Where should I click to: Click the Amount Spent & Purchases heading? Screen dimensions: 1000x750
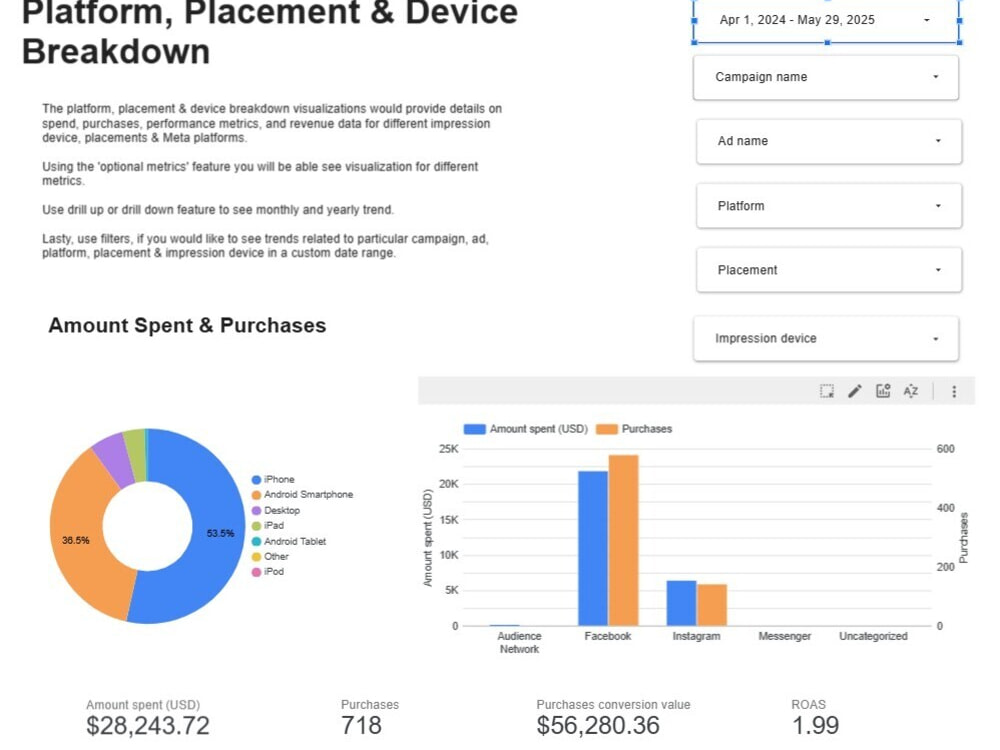[188, 326]
